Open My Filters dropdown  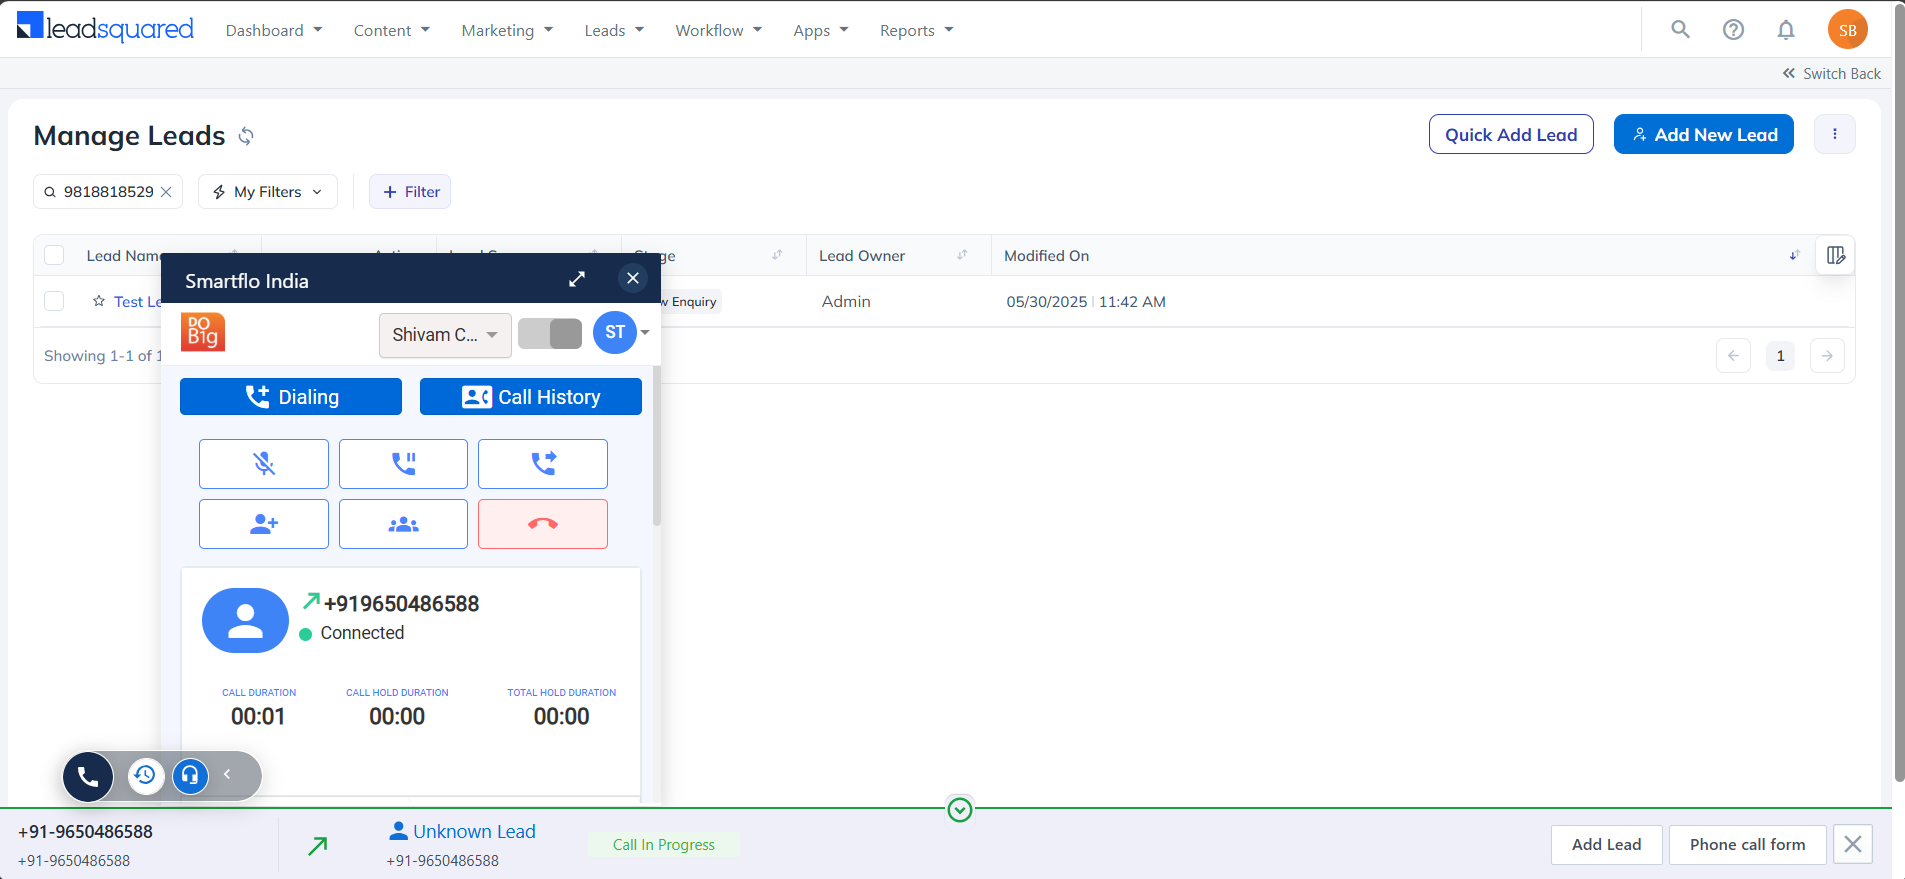[267, 192]
